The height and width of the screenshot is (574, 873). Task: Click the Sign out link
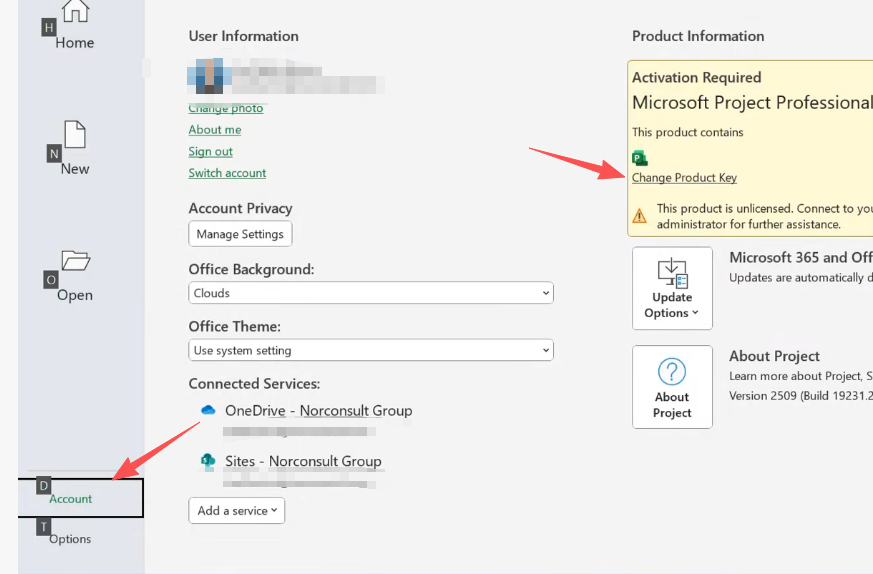pyautogui.click(x=211, y=152)
